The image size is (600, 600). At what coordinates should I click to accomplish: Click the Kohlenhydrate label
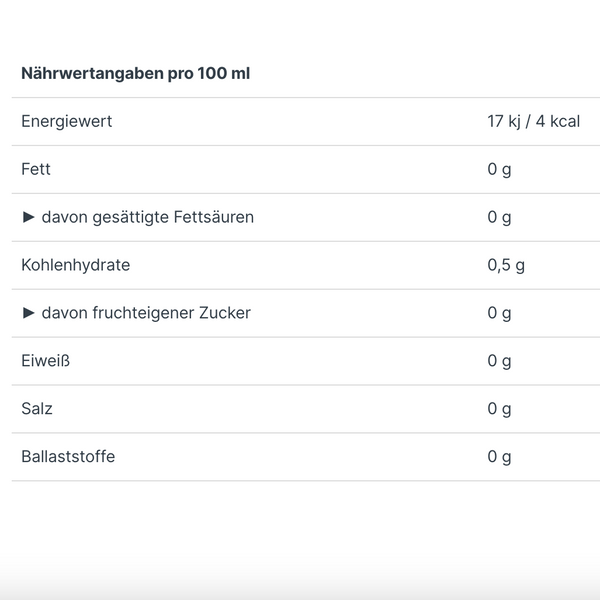[x=76, y=265]
